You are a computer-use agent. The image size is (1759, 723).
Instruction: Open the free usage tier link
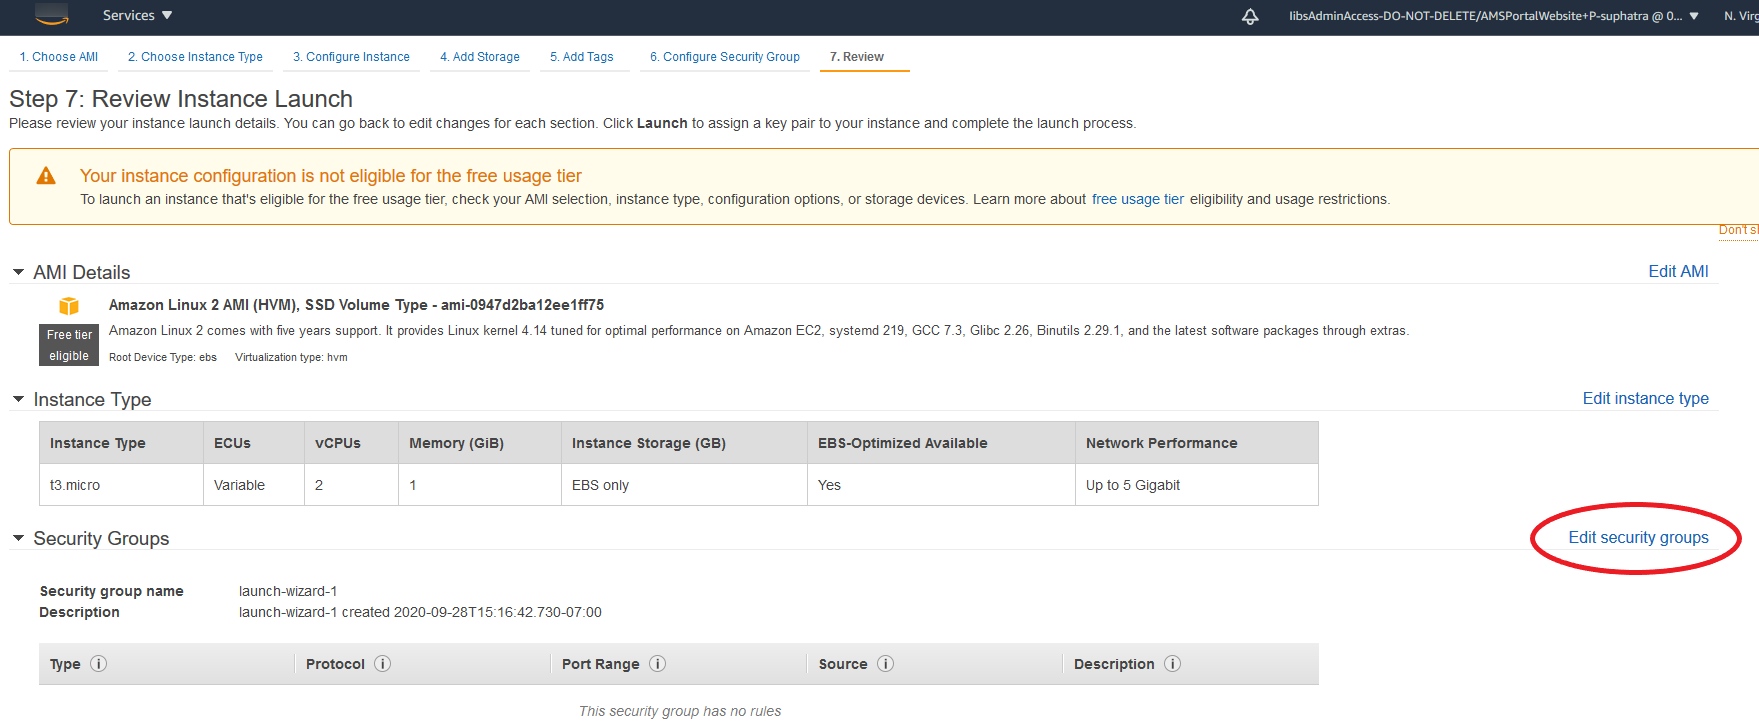tap(1137, 200)
